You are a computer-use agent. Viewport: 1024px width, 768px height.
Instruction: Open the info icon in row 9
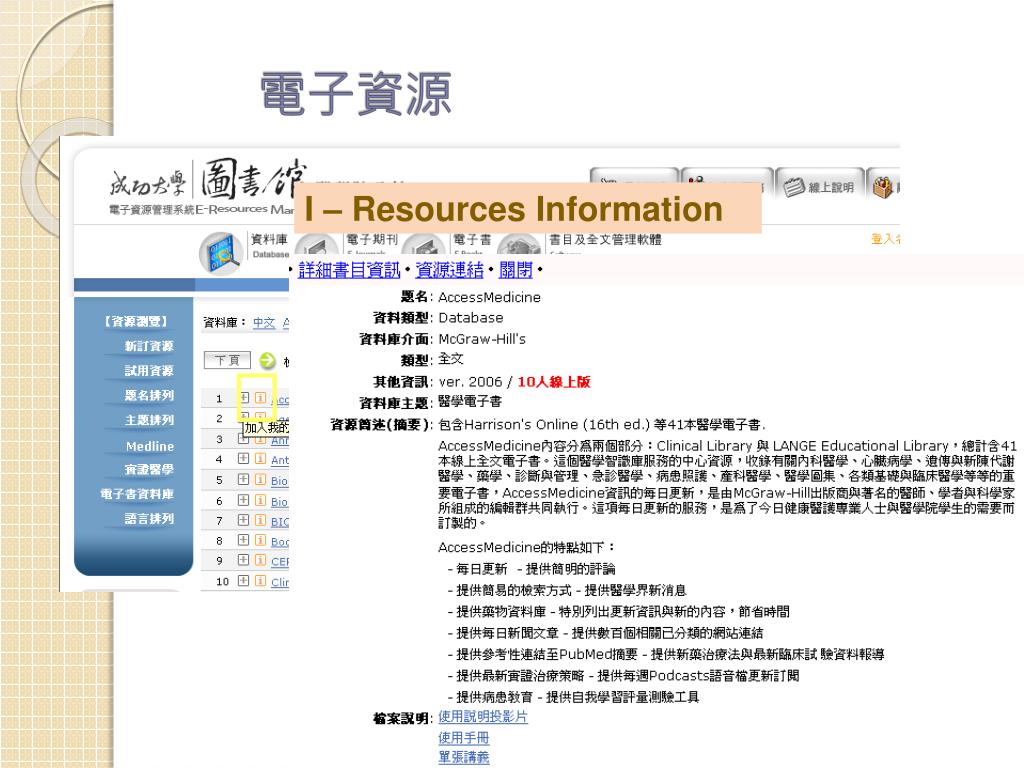pos(260,560)
